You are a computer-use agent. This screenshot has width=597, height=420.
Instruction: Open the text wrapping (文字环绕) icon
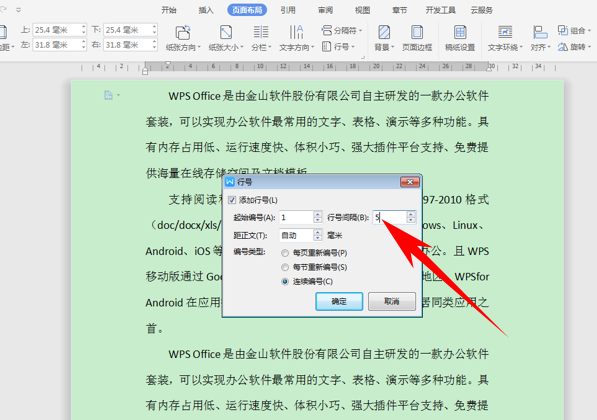505,33
